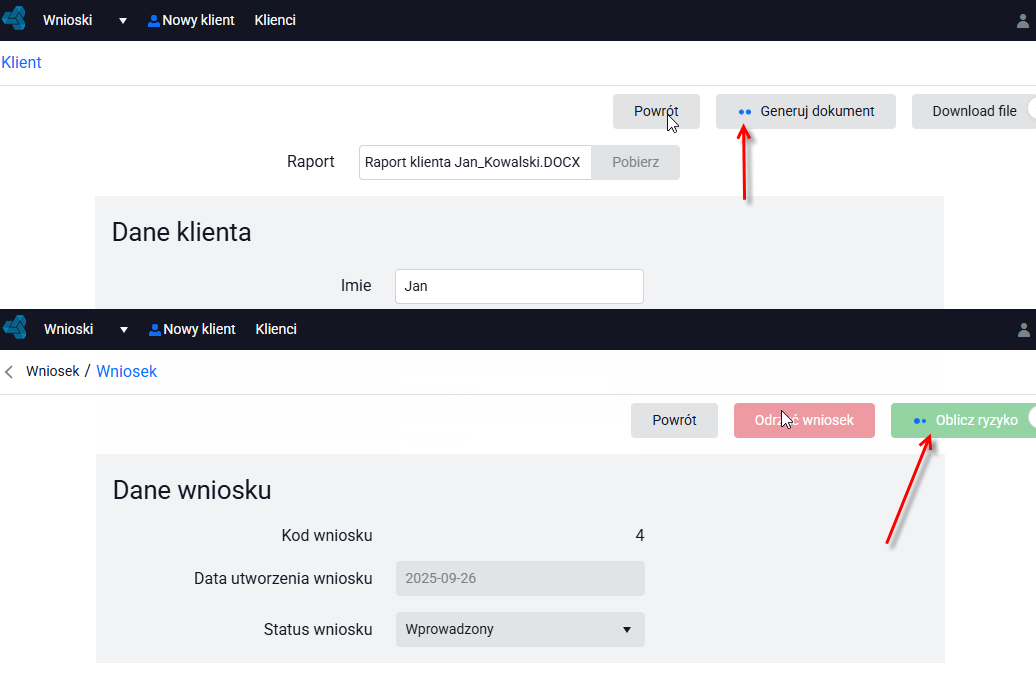Click the Download file button
Image resolution: width=1036 pixels, height=673 pixels.
(x=974, y=112)
